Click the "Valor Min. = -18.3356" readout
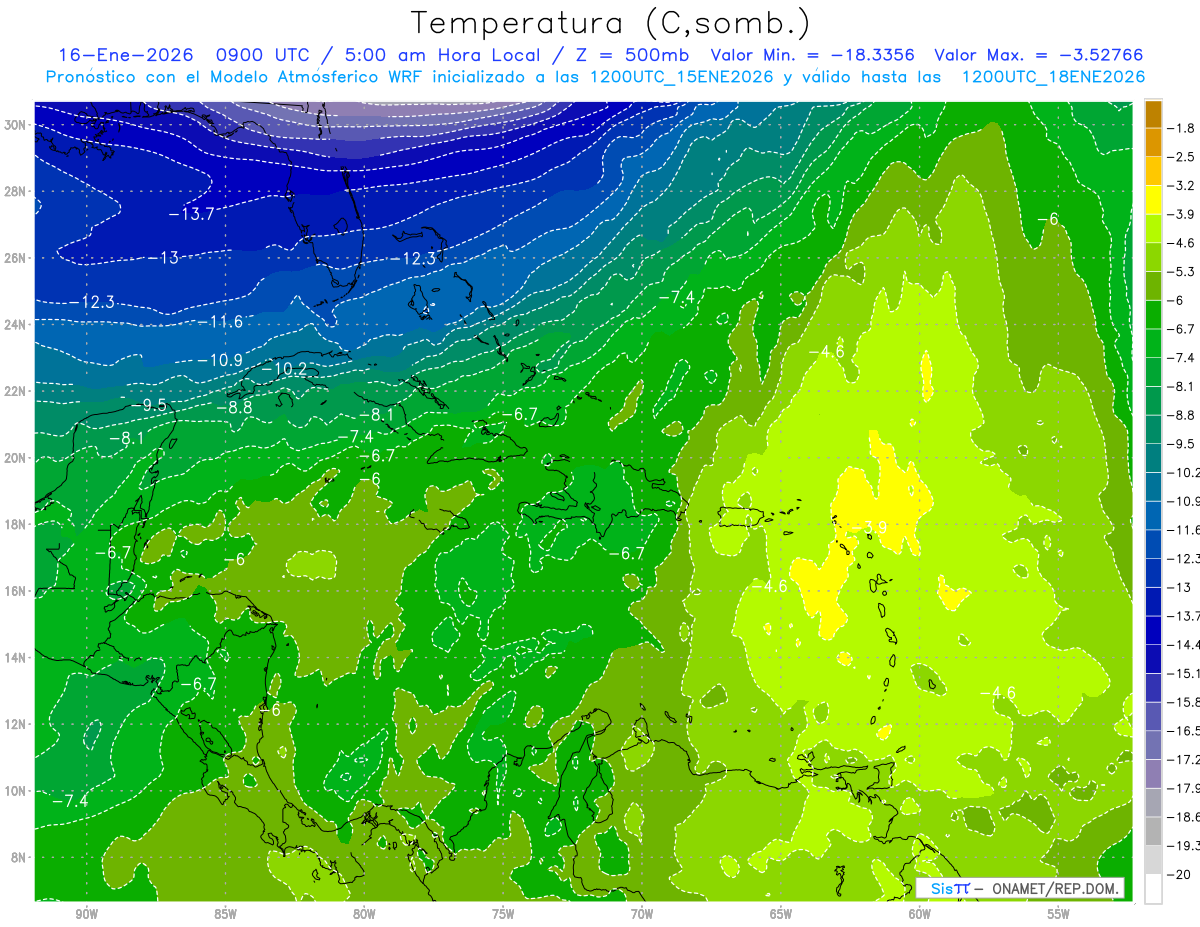This screenshot has width=1200, height=927. click(813, 55)
